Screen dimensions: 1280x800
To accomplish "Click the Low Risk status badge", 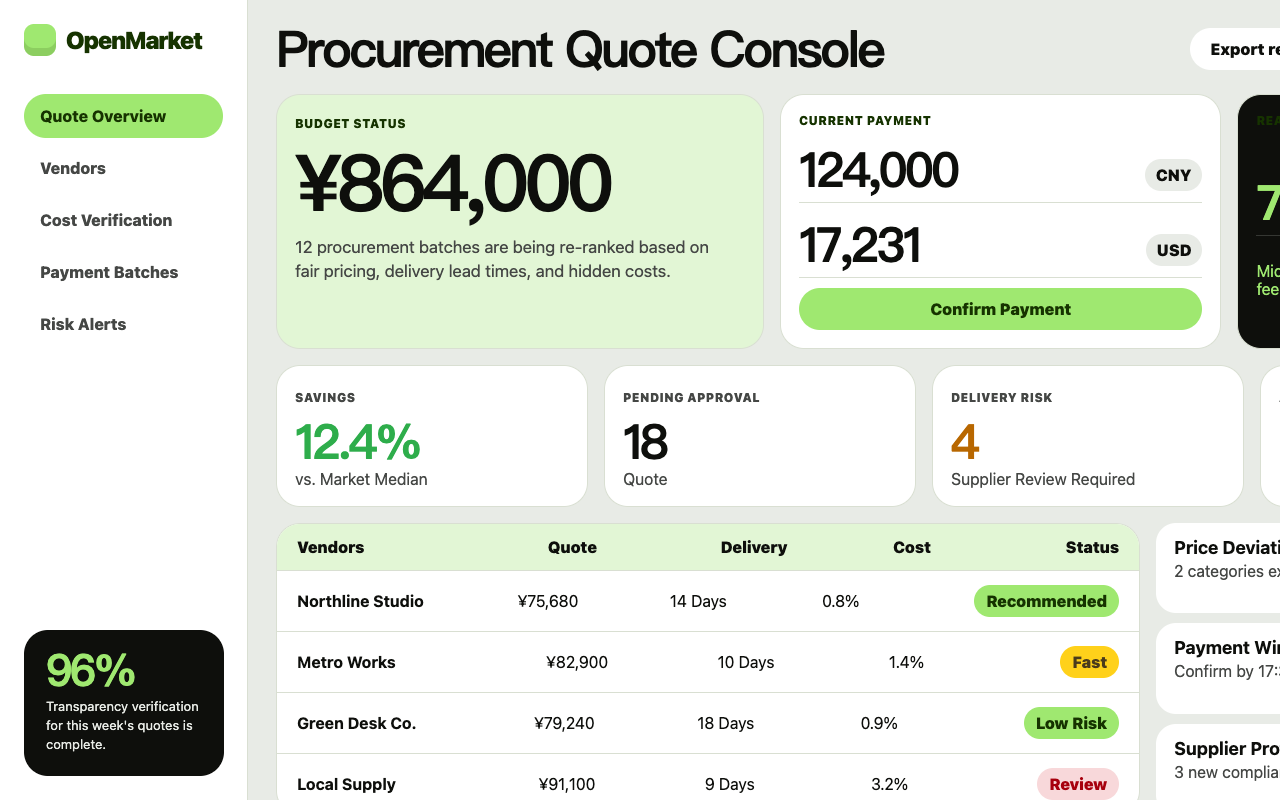I will (x=1071, y=723).
